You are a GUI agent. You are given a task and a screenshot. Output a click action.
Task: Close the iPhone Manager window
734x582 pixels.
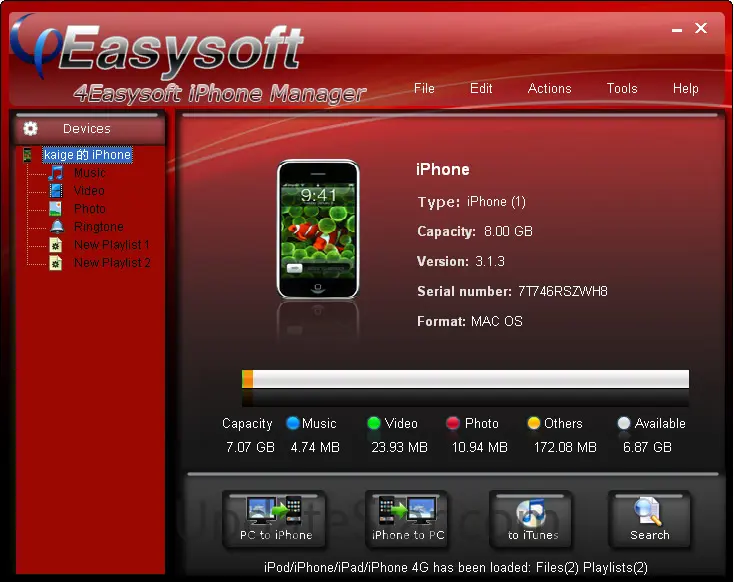tap(701, 28)
